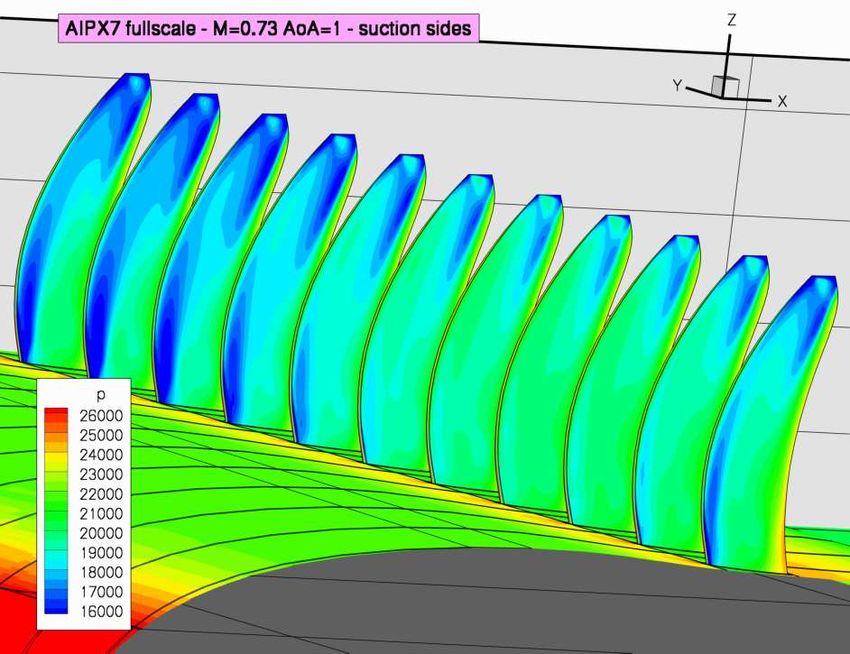Image resolution: width=850 pixels, height=654 pixels.
Task: Click the XYZ orientation axis cube
Action: 725,87
